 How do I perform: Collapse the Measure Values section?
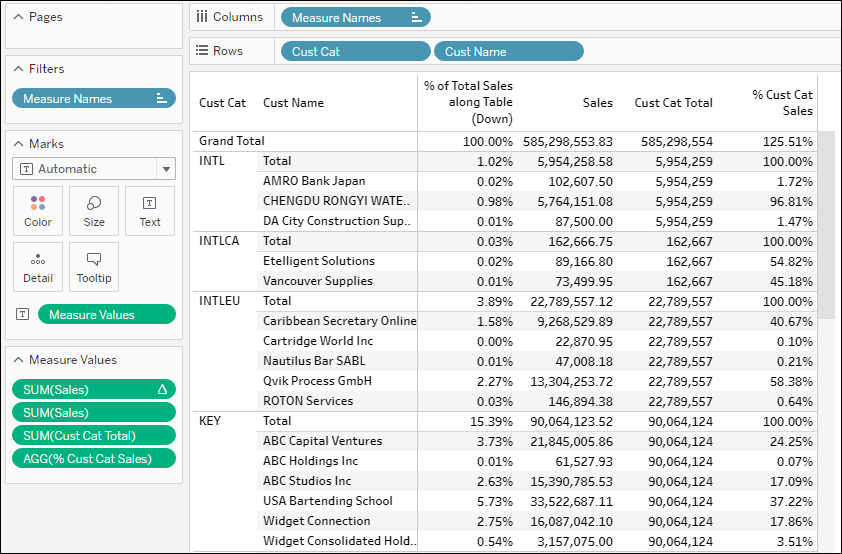click(18, 360)
